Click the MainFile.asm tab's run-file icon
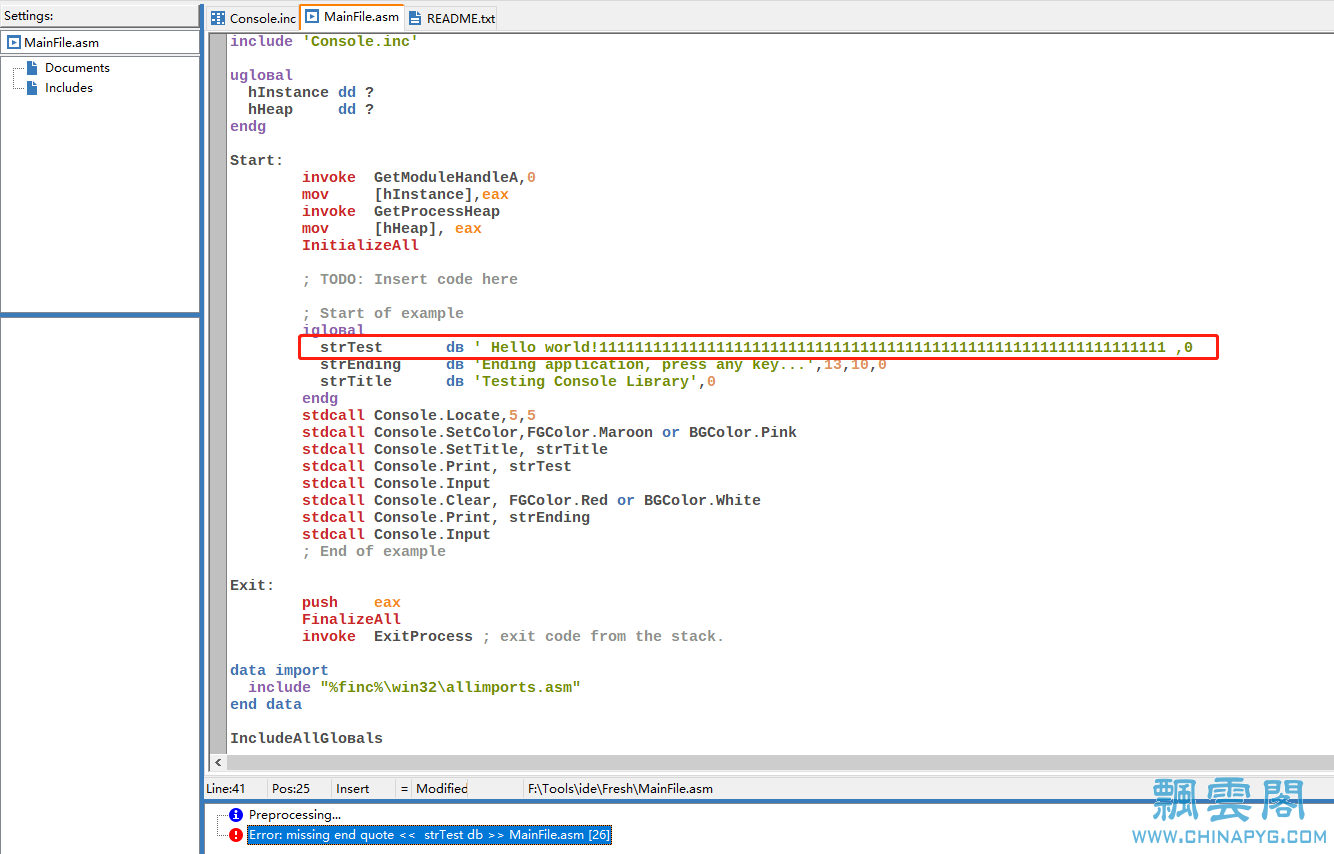1334x854 pixels. tap(312, 17)
